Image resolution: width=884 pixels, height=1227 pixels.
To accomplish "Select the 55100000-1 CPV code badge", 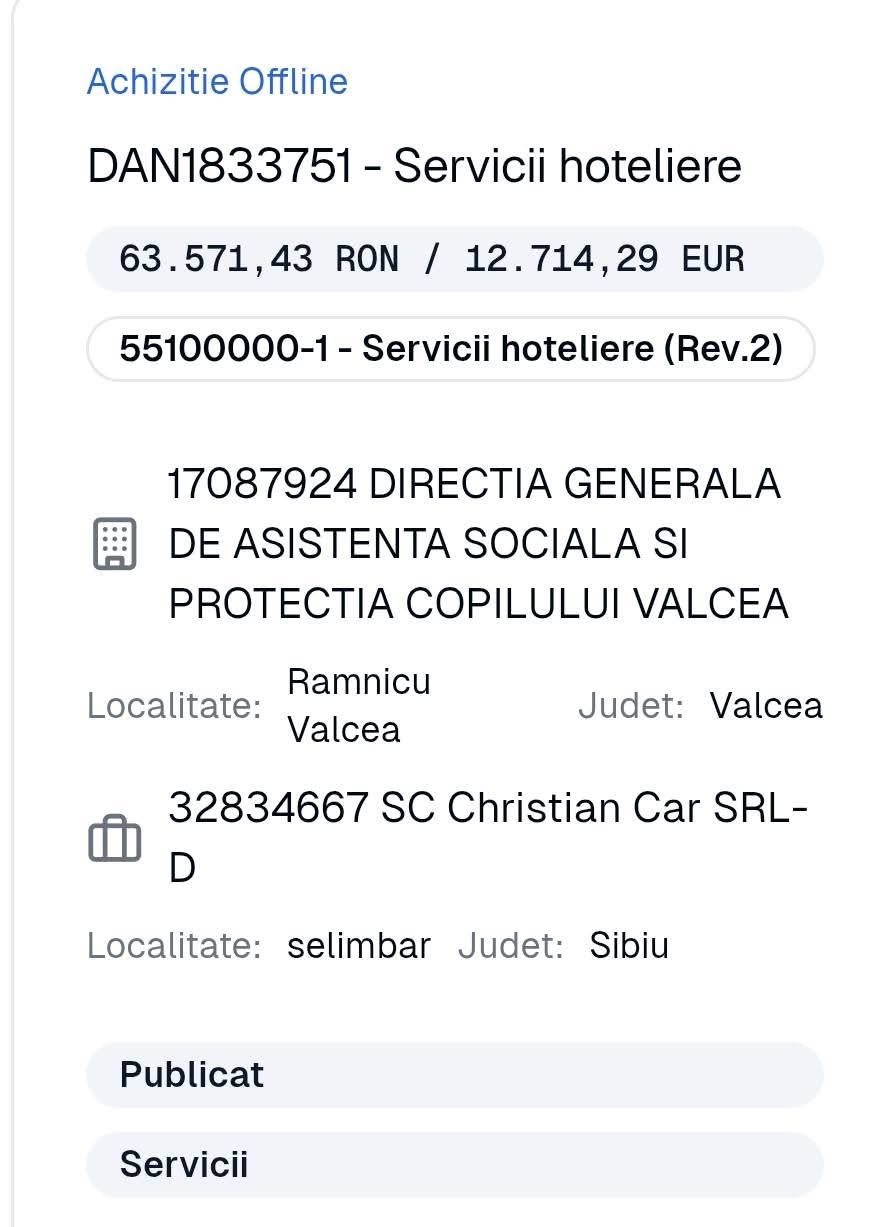I will tap(450, 349).
